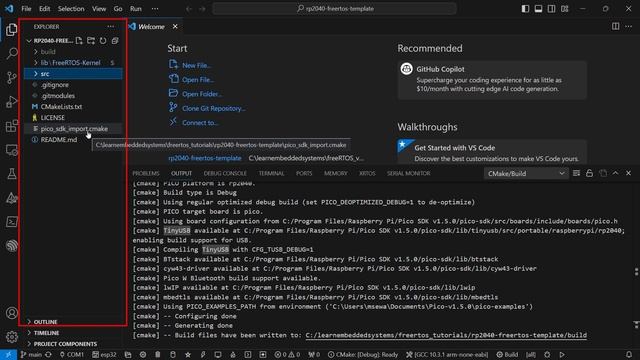Open editor more actions ellipsis

[629, 27]
